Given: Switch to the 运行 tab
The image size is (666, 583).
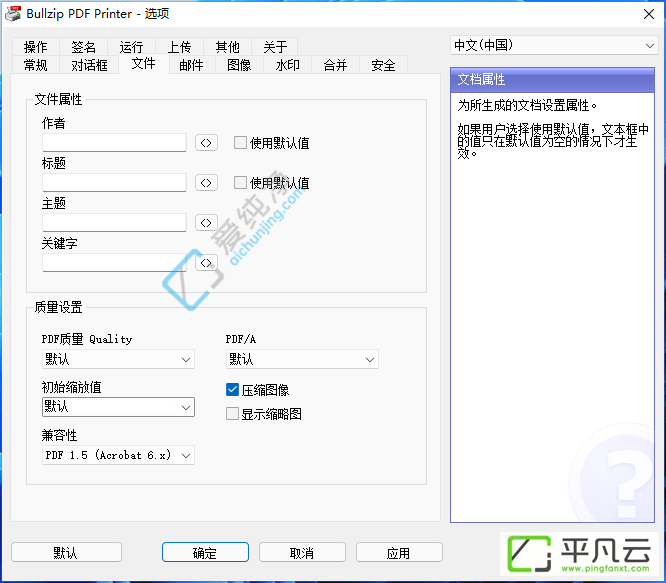Looking at the screenshot, I should click(x=131, y=46).
